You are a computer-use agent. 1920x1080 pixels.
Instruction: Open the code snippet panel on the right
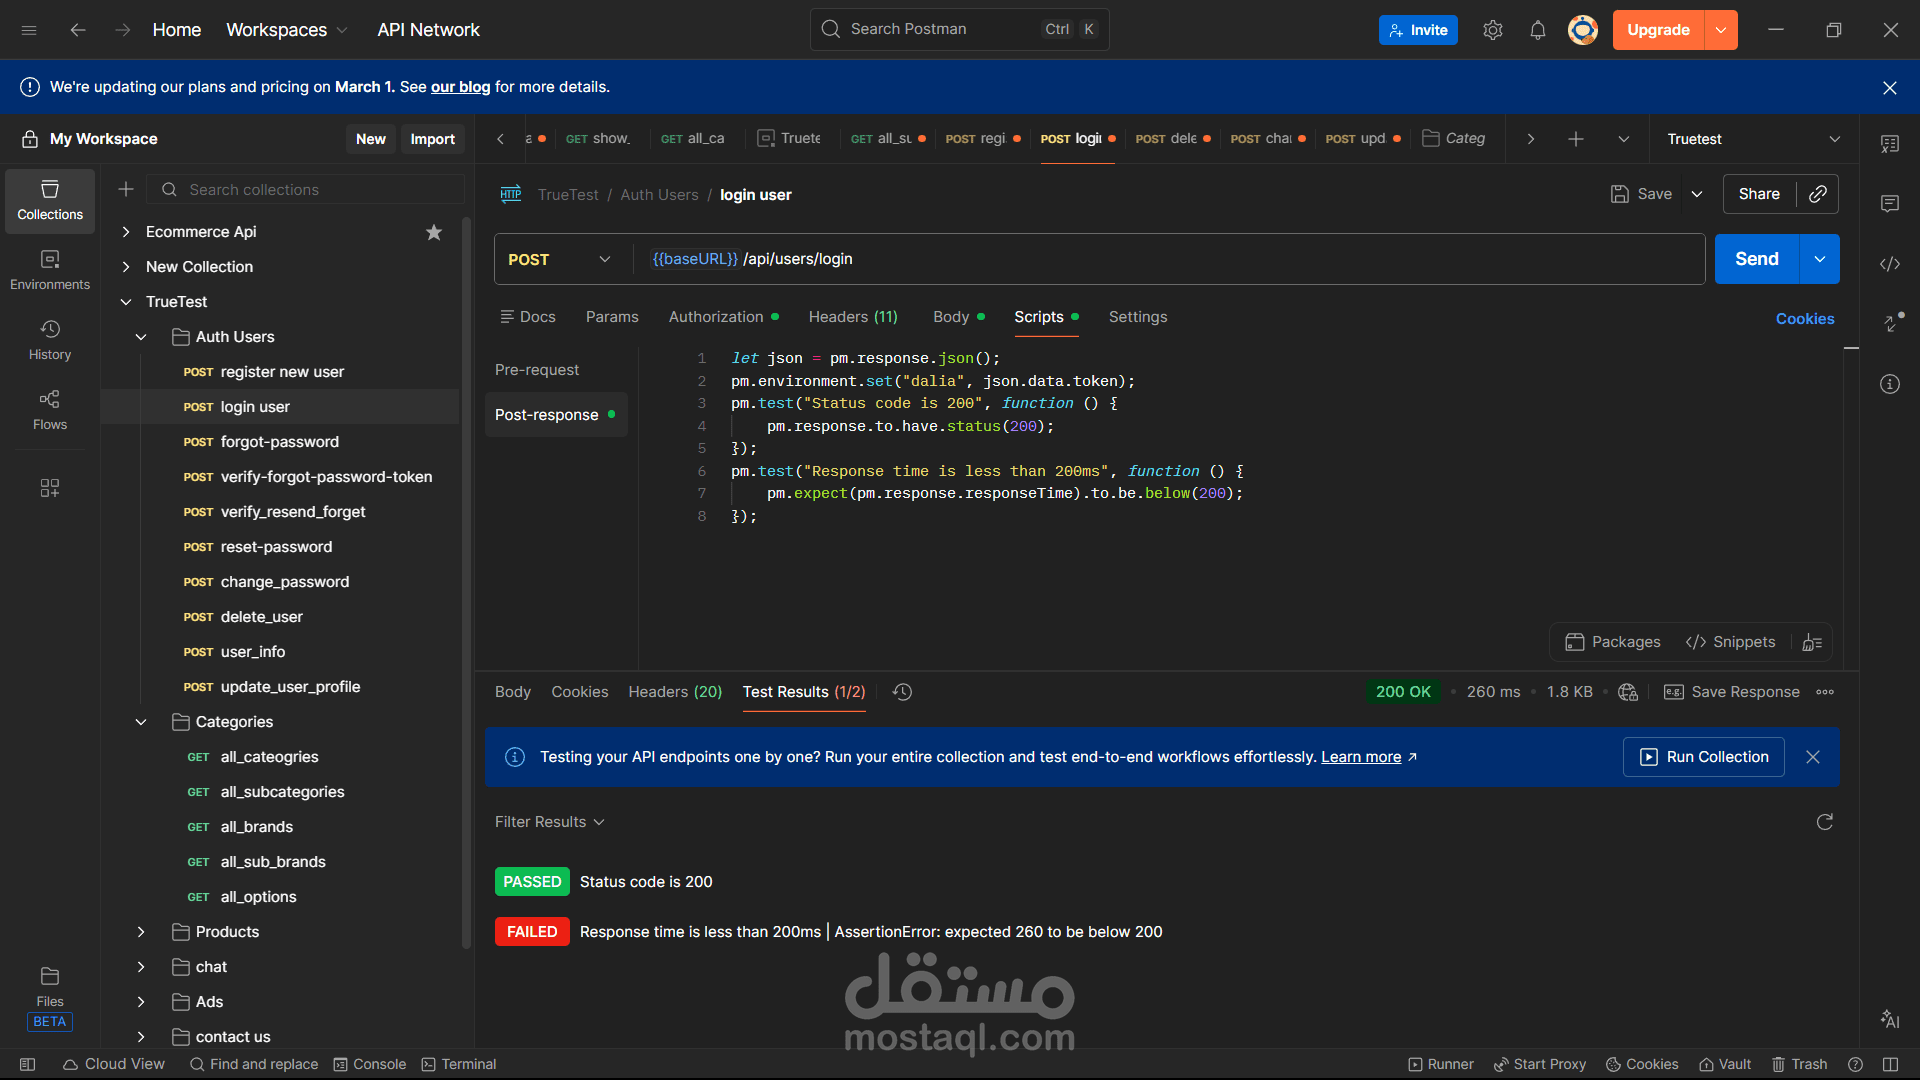(x=1890, y=264)
